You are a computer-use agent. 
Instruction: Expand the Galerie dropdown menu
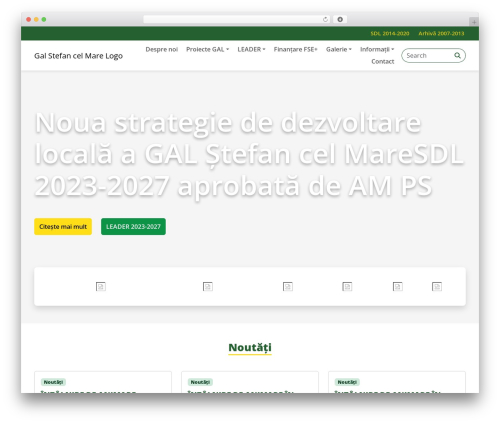pyautogui.click(x=339, y=49)
